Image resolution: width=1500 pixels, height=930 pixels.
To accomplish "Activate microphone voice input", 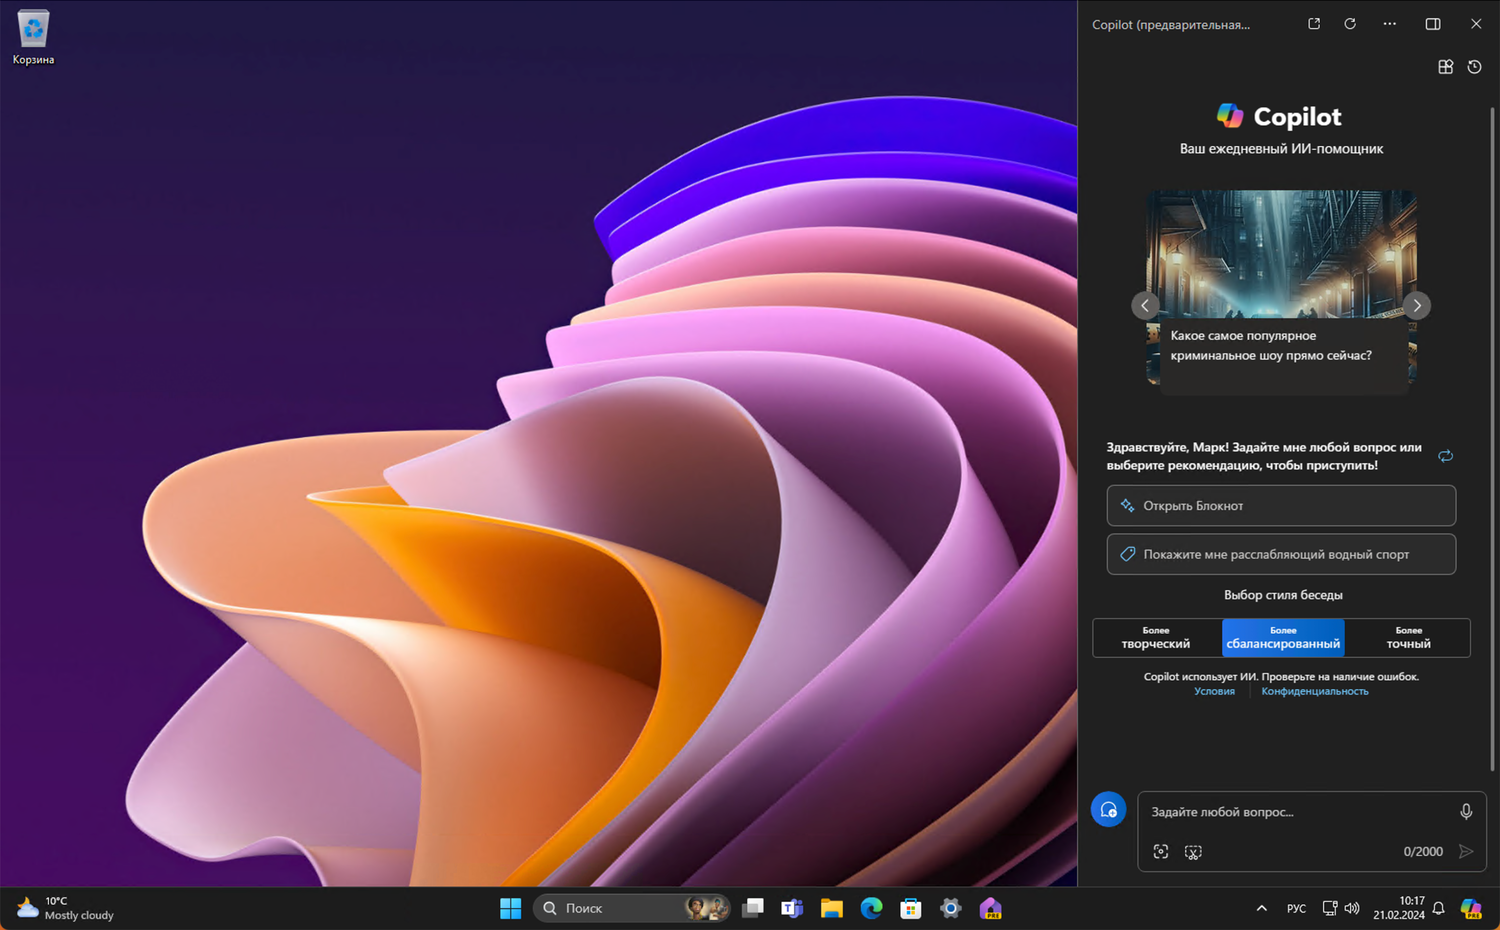I will (1465, 812).
